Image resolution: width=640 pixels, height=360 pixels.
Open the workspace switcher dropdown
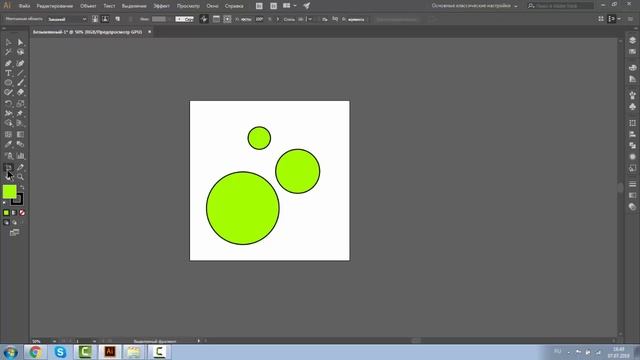(475, 6)
